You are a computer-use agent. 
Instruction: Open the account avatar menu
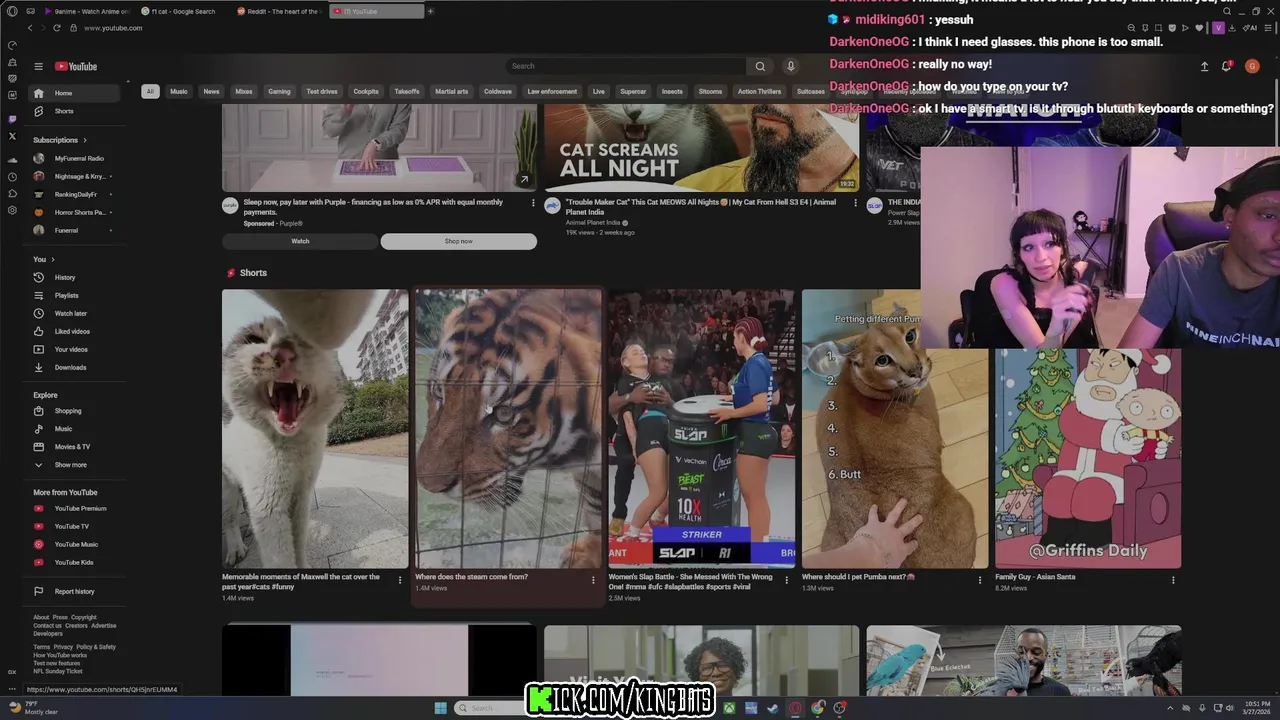(1252, 66)
